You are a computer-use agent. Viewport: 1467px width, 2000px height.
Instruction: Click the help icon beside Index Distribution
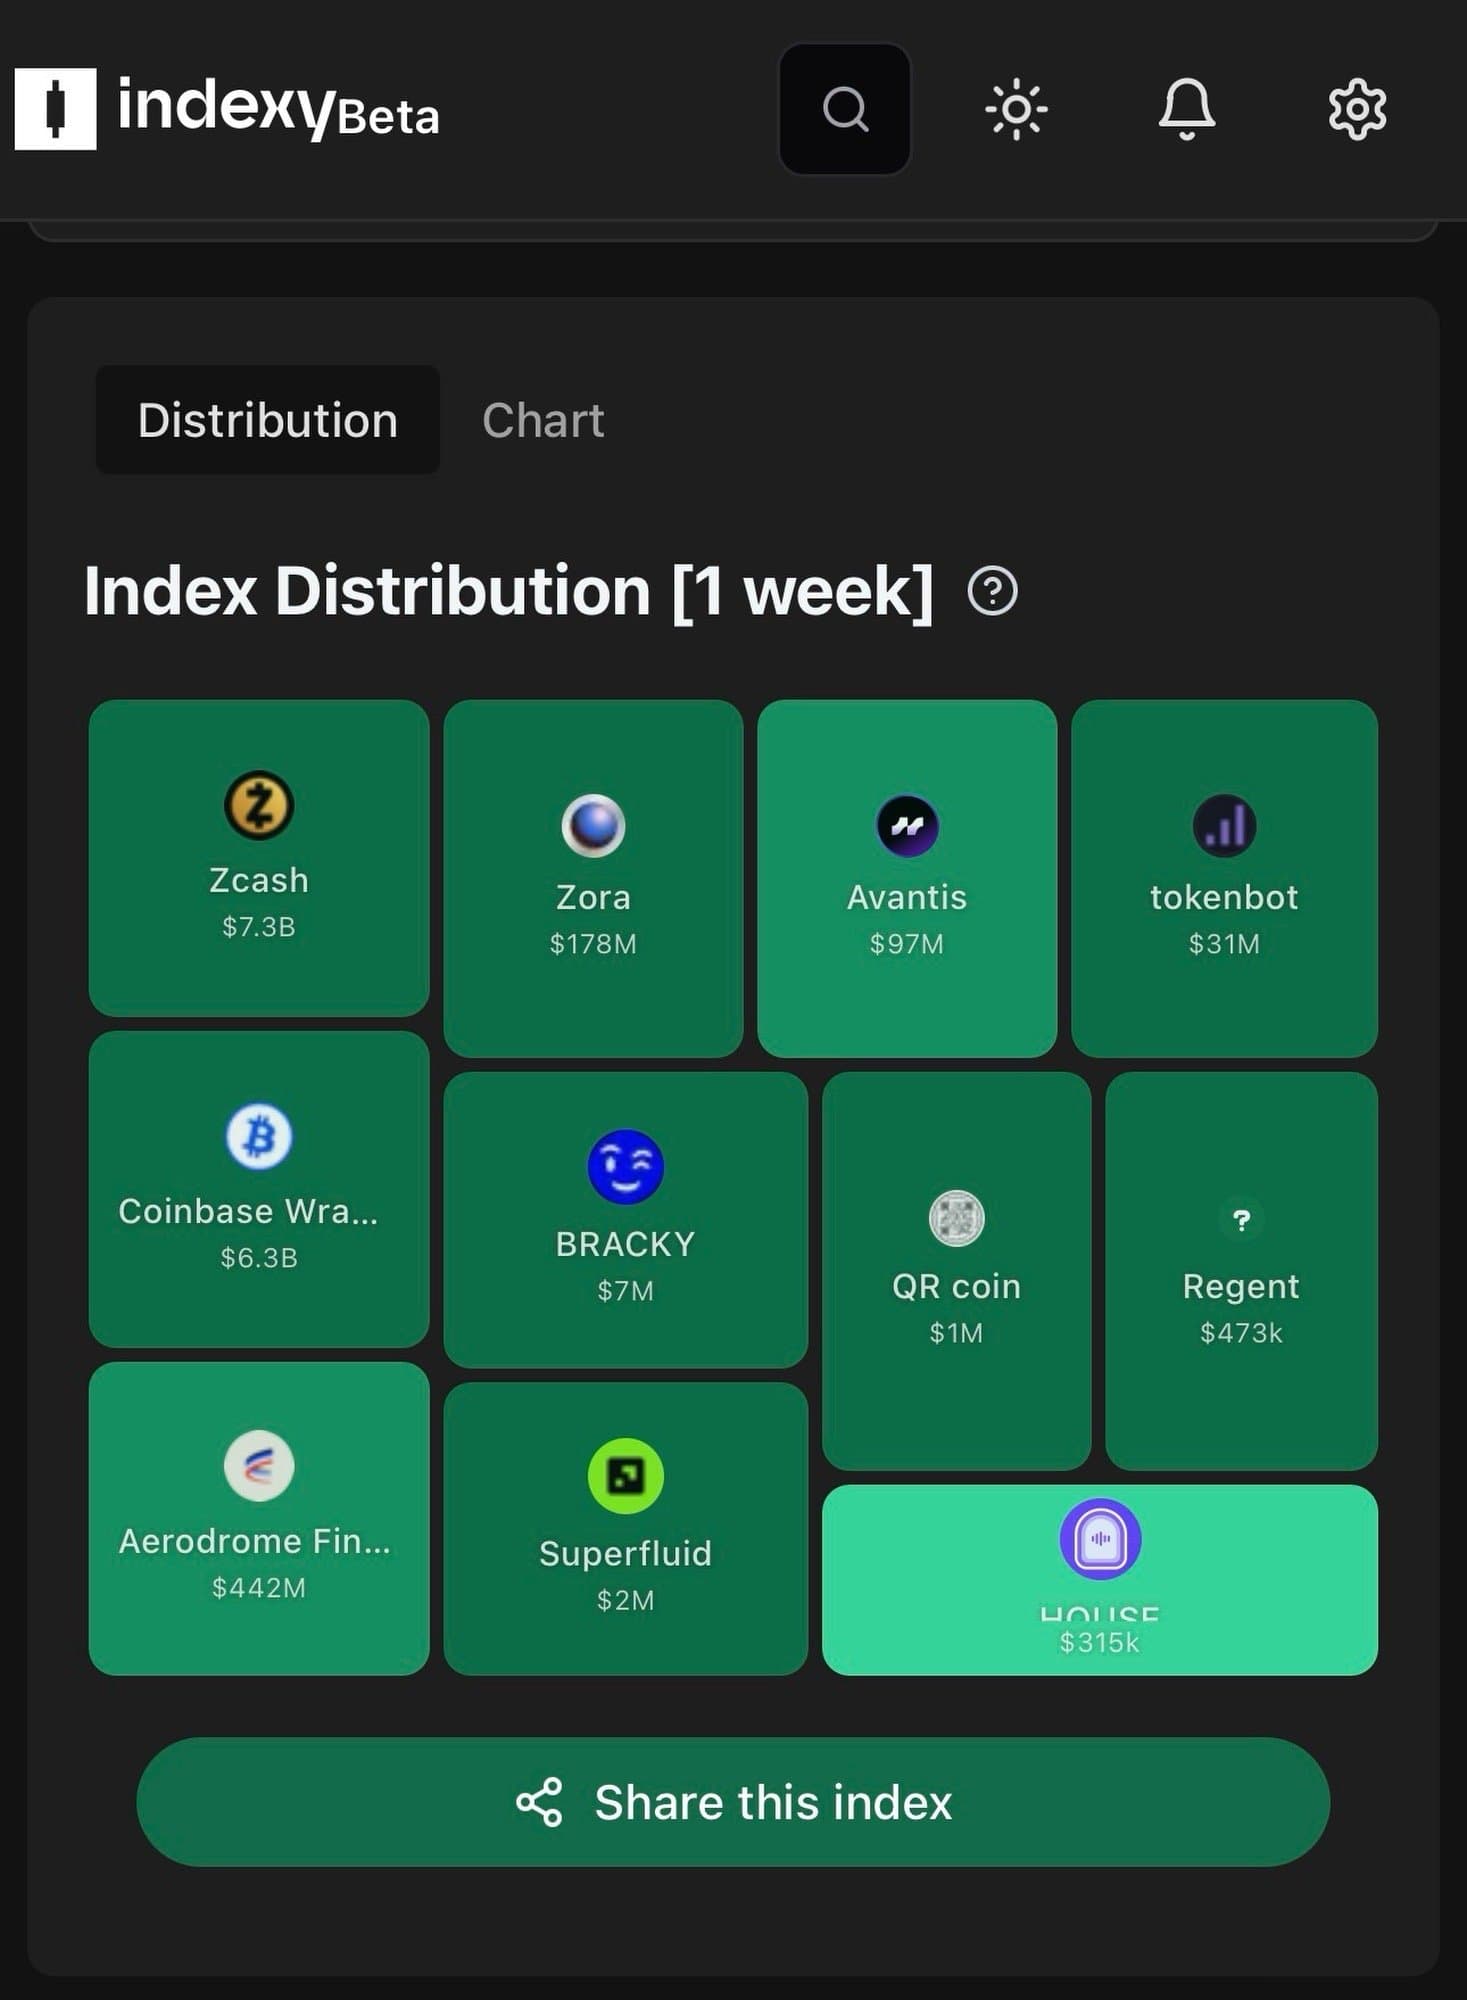point(992,591)
